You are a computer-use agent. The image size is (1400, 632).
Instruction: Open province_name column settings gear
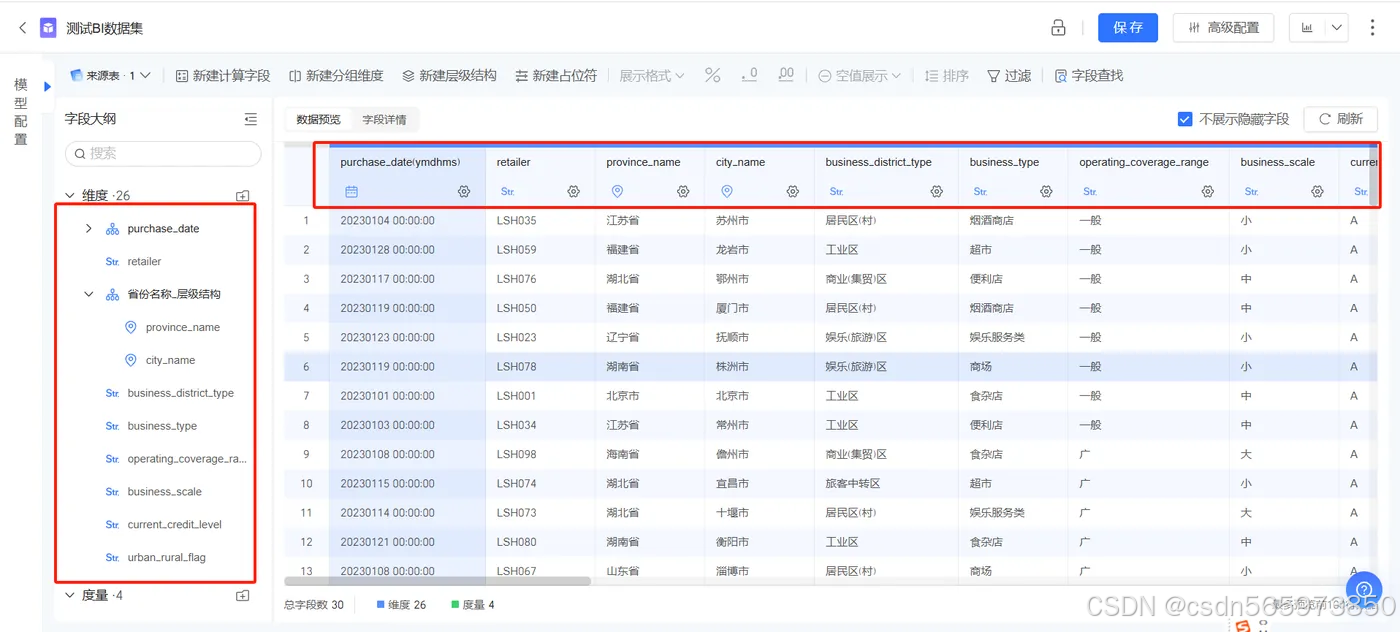coord(683,191)
